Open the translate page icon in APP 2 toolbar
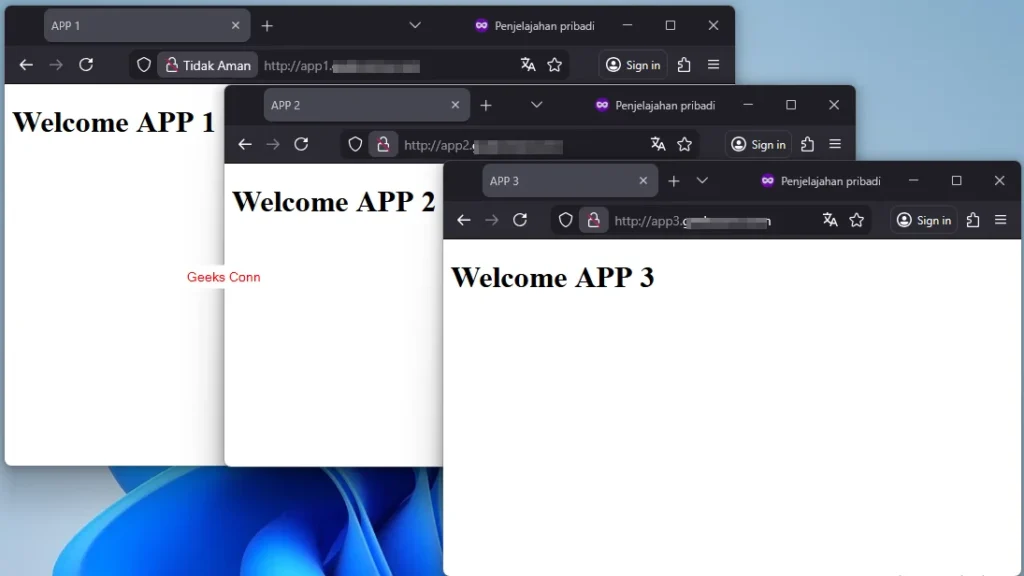This screenshot has height=576, width=1024. 658,144
